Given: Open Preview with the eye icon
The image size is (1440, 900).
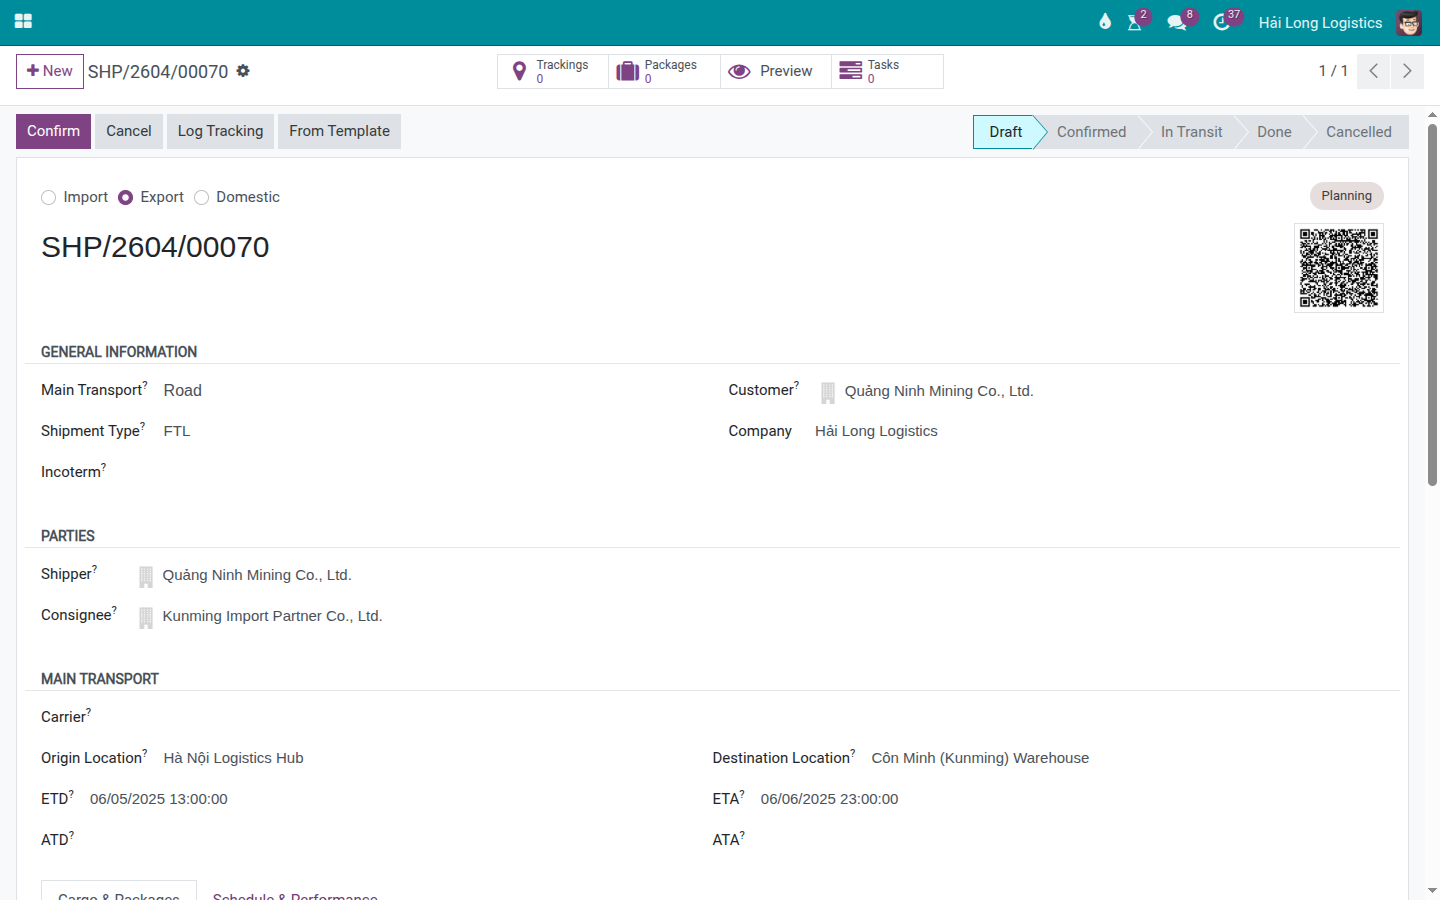Looking at the screenshot, I should pyautogui.click(x=776, y=71).
